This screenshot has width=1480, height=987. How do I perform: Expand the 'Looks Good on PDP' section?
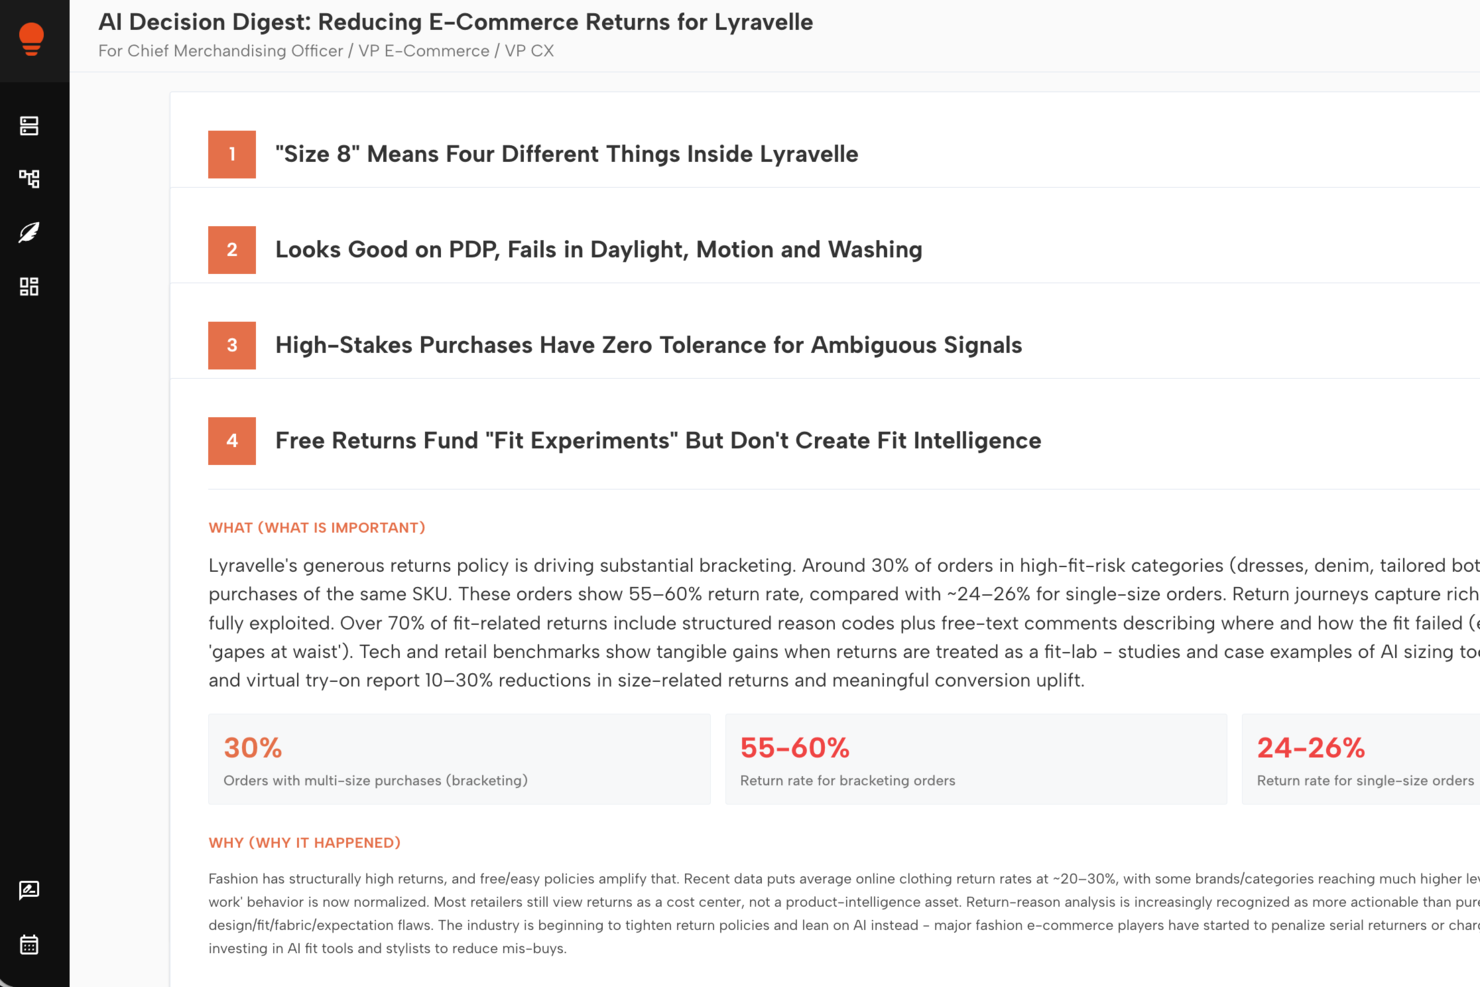click(597, 250)
